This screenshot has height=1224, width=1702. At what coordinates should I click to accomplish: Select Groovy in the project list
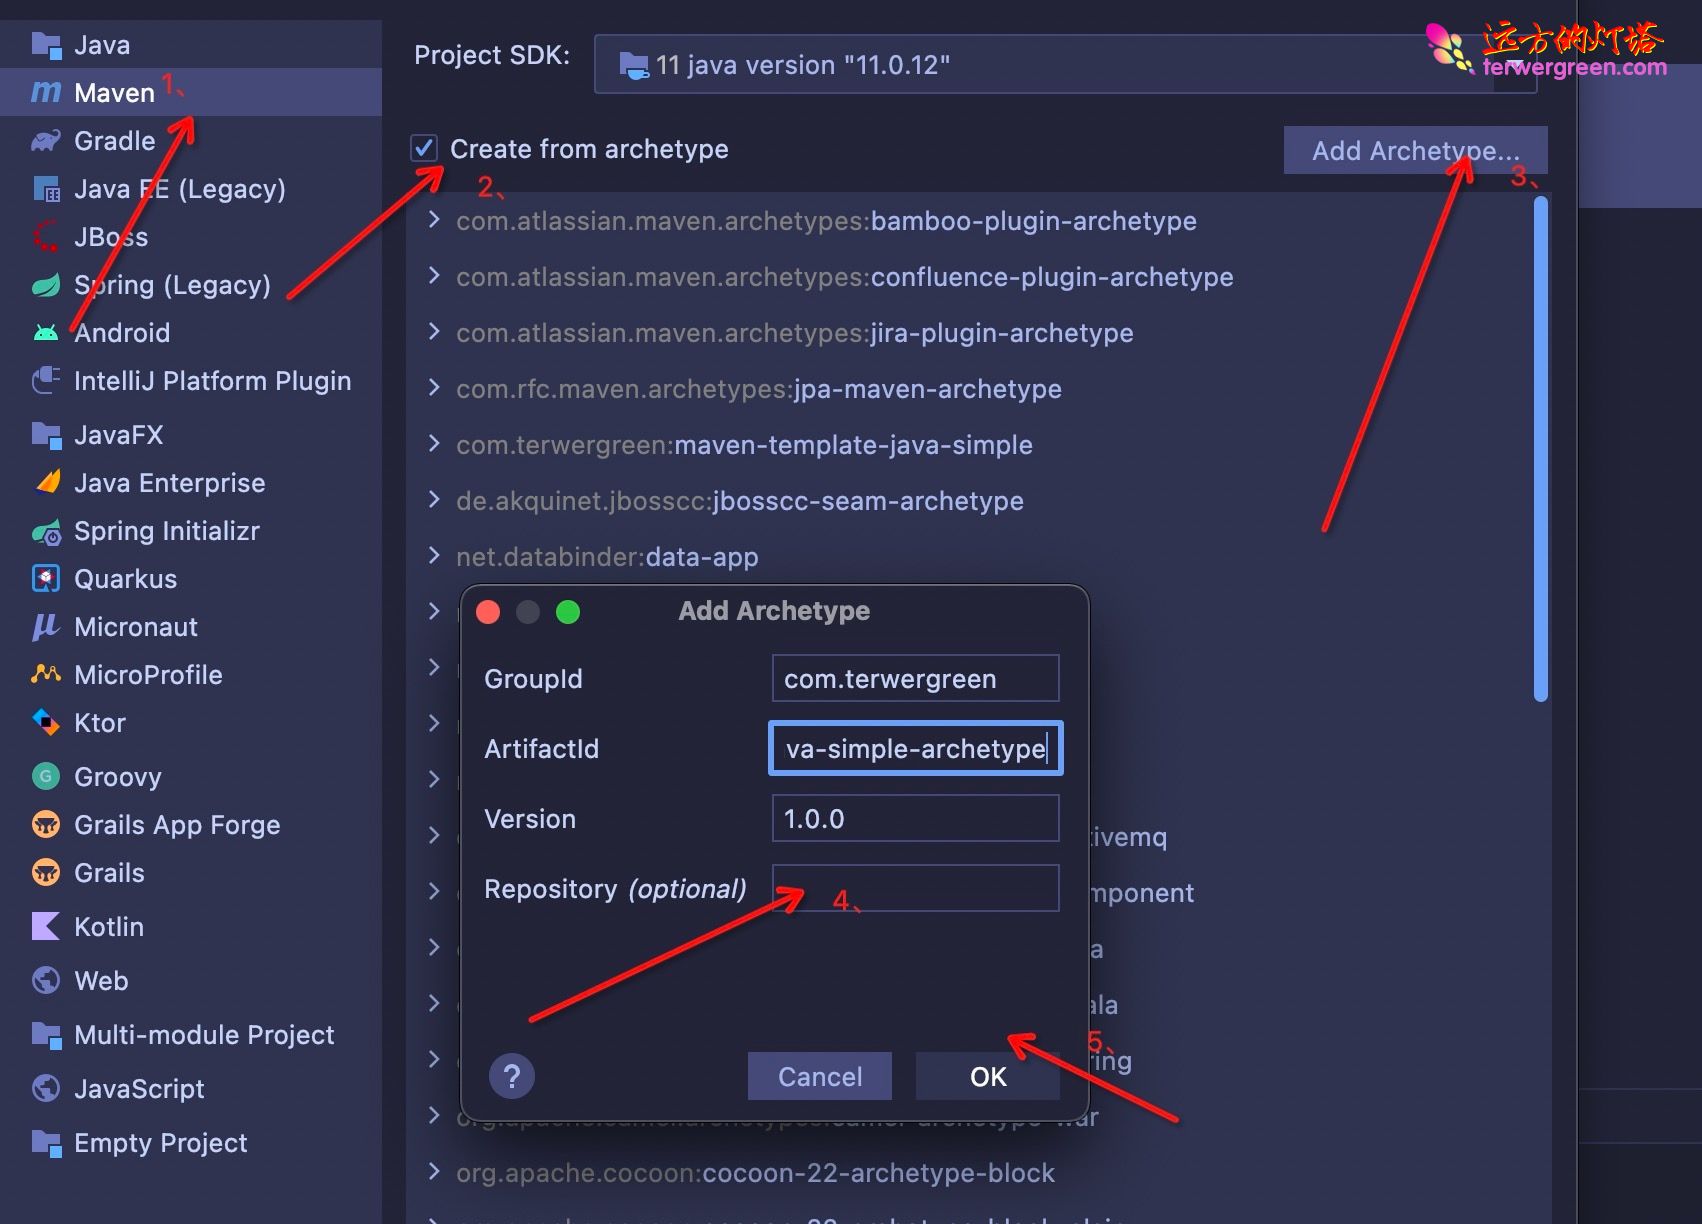pos(190,776)
